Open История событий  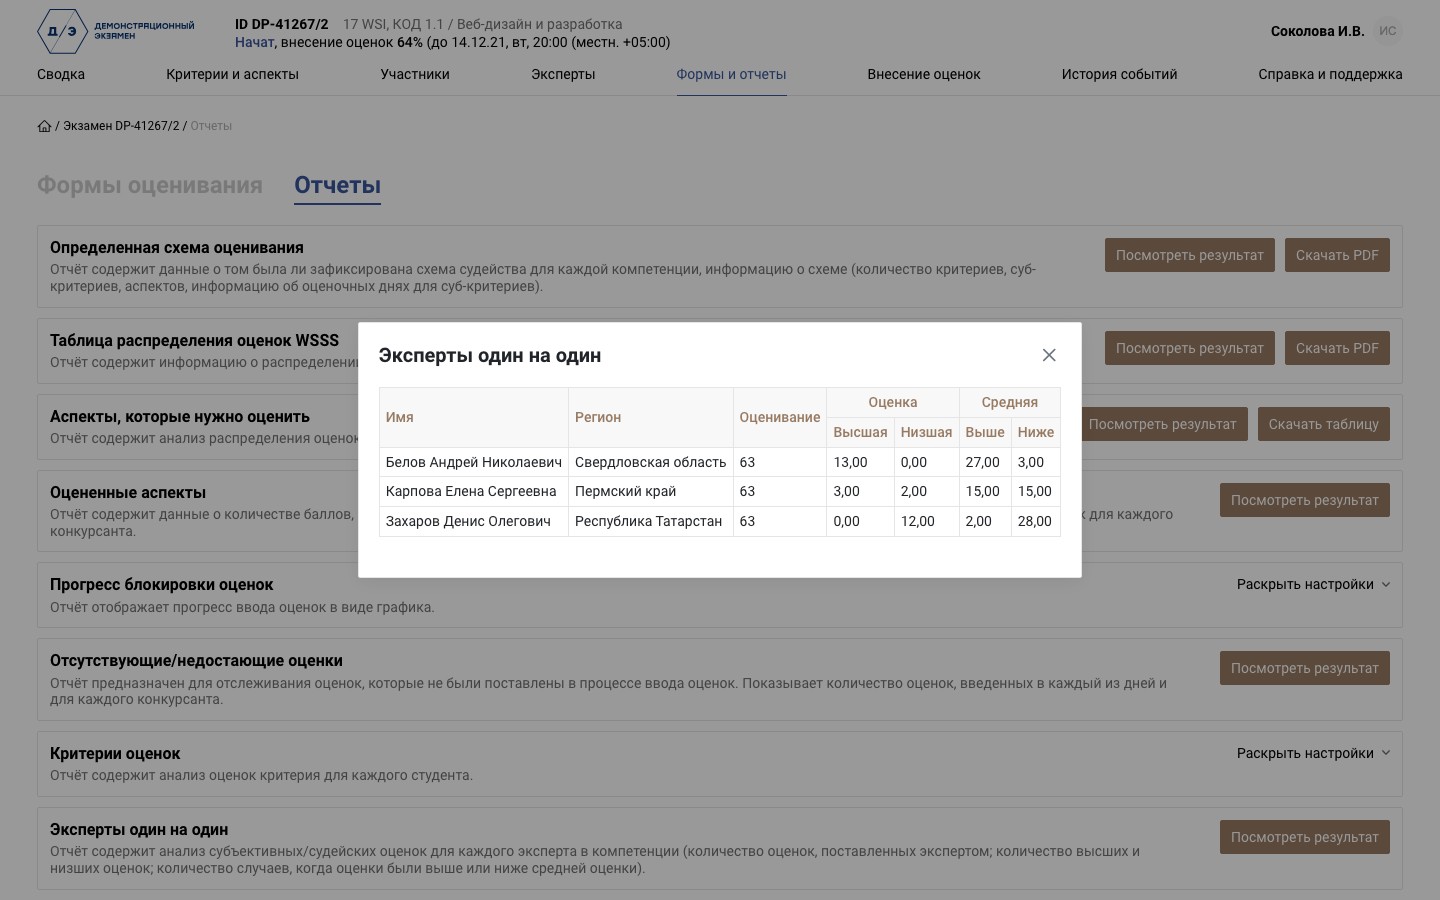click(1119, 74)
